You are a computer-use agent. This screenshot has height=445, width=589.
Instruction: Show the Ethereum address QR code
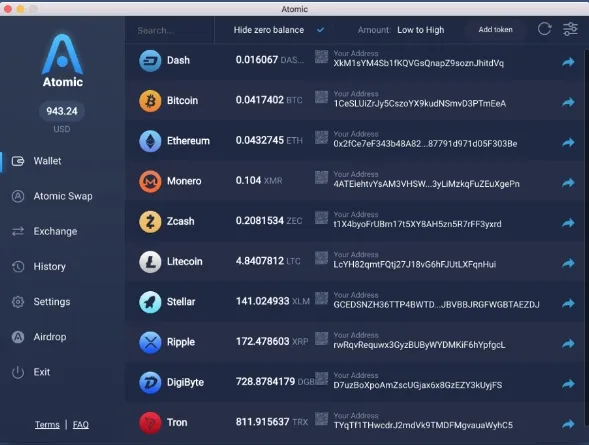pyautogui.click(x=321, y=137)
